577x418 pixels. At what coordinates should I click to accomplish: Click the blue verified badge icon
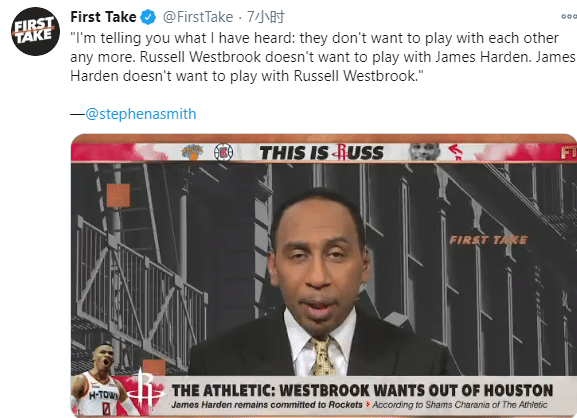148,17
